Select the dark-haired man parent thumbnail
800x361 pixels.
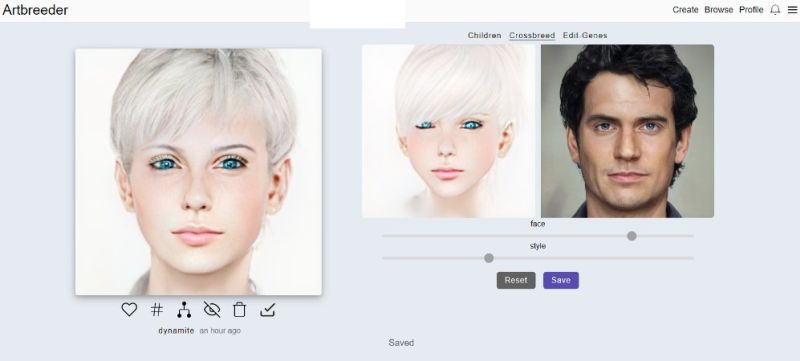coord(627,131)
